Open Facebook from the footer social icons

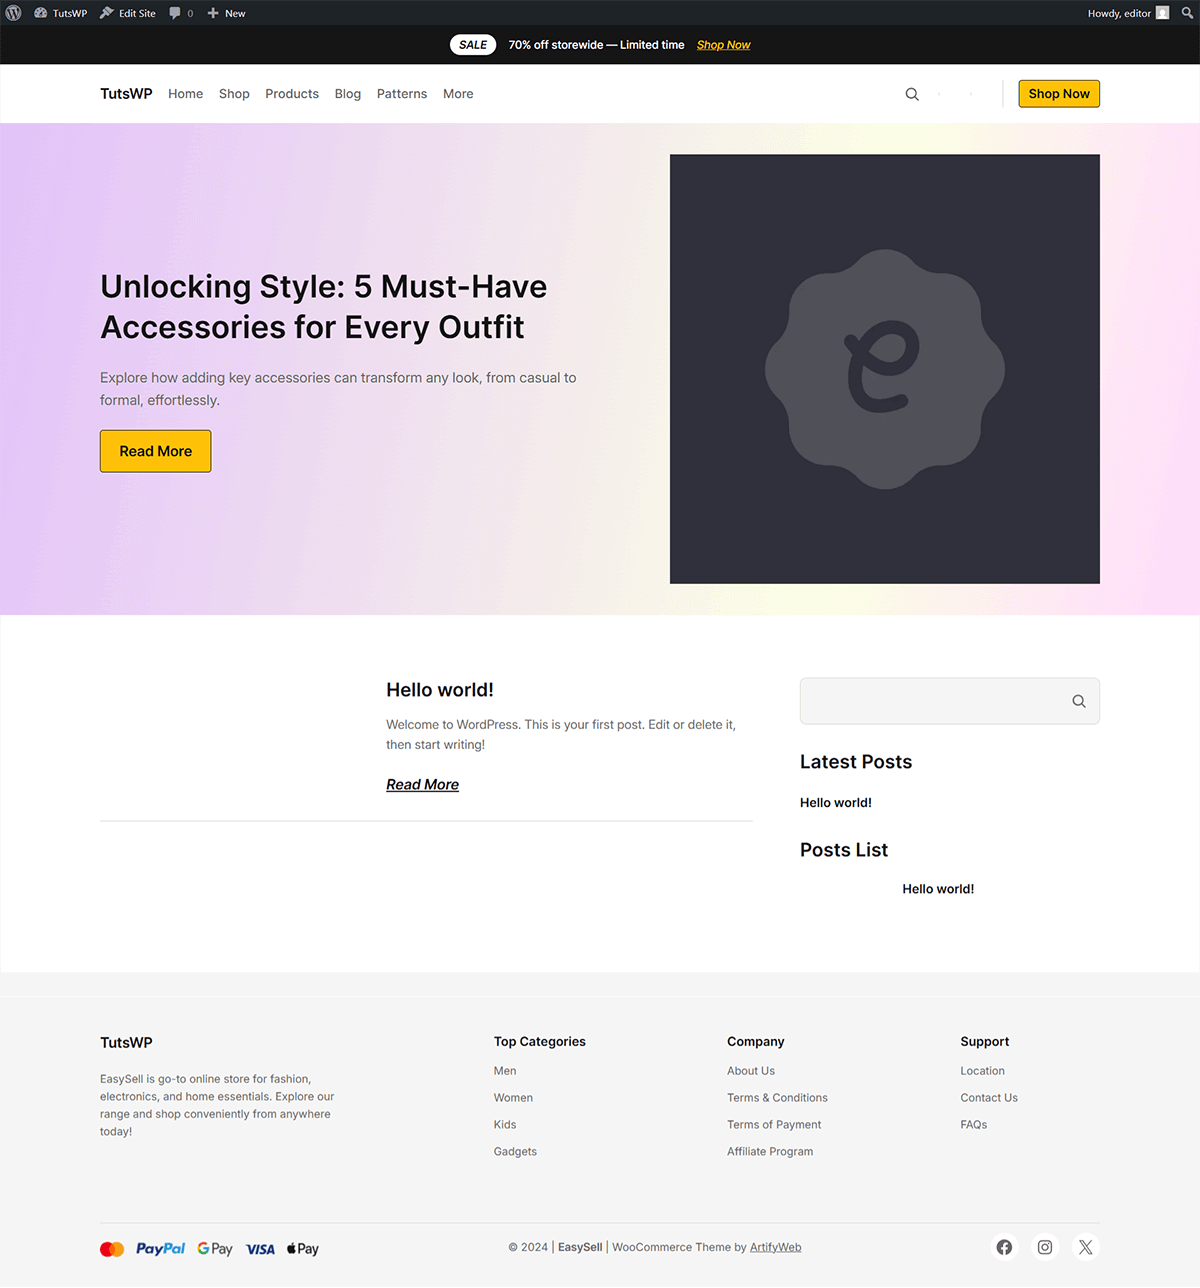pyautogui.click(x=1004, y=1247)
